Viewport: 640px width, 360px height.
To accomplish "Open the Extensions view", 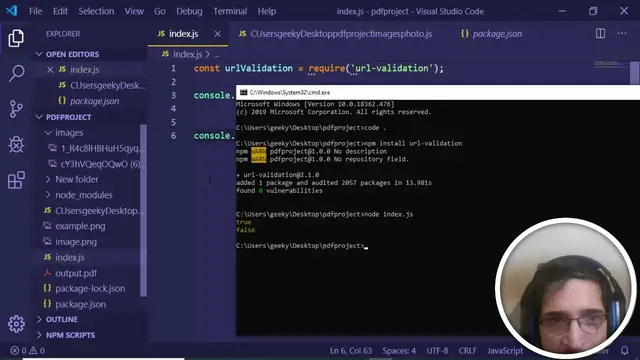I will 16,180.
